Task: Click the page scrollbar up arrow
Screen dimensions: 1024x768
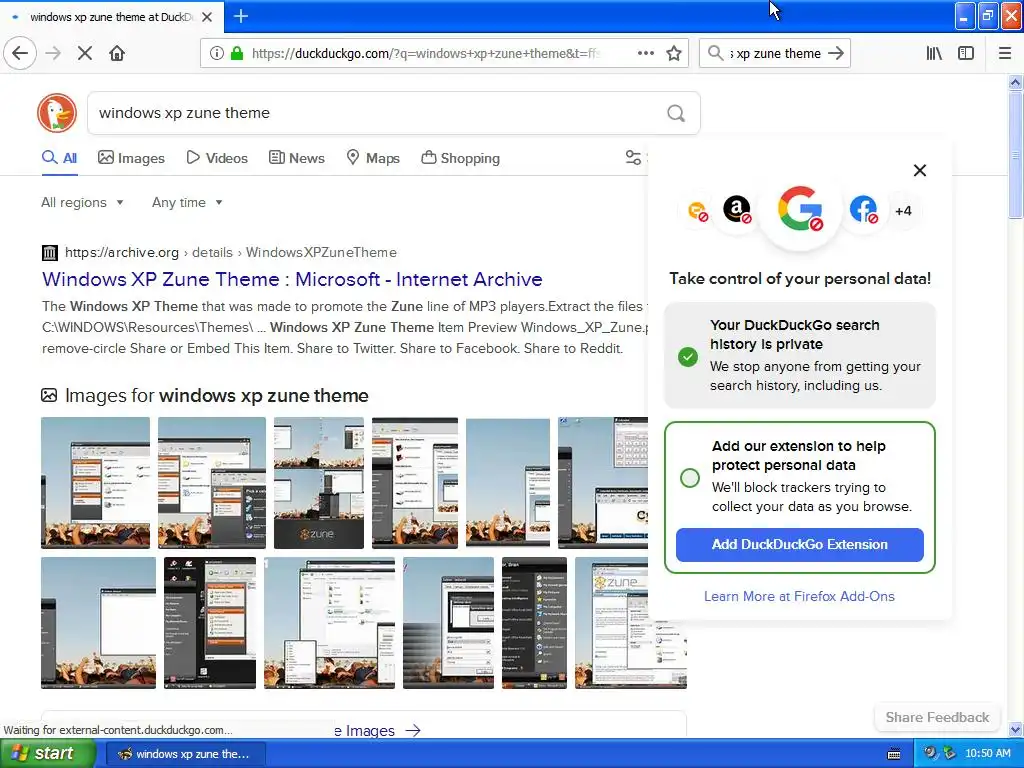Action: (x=1015, y=83)
